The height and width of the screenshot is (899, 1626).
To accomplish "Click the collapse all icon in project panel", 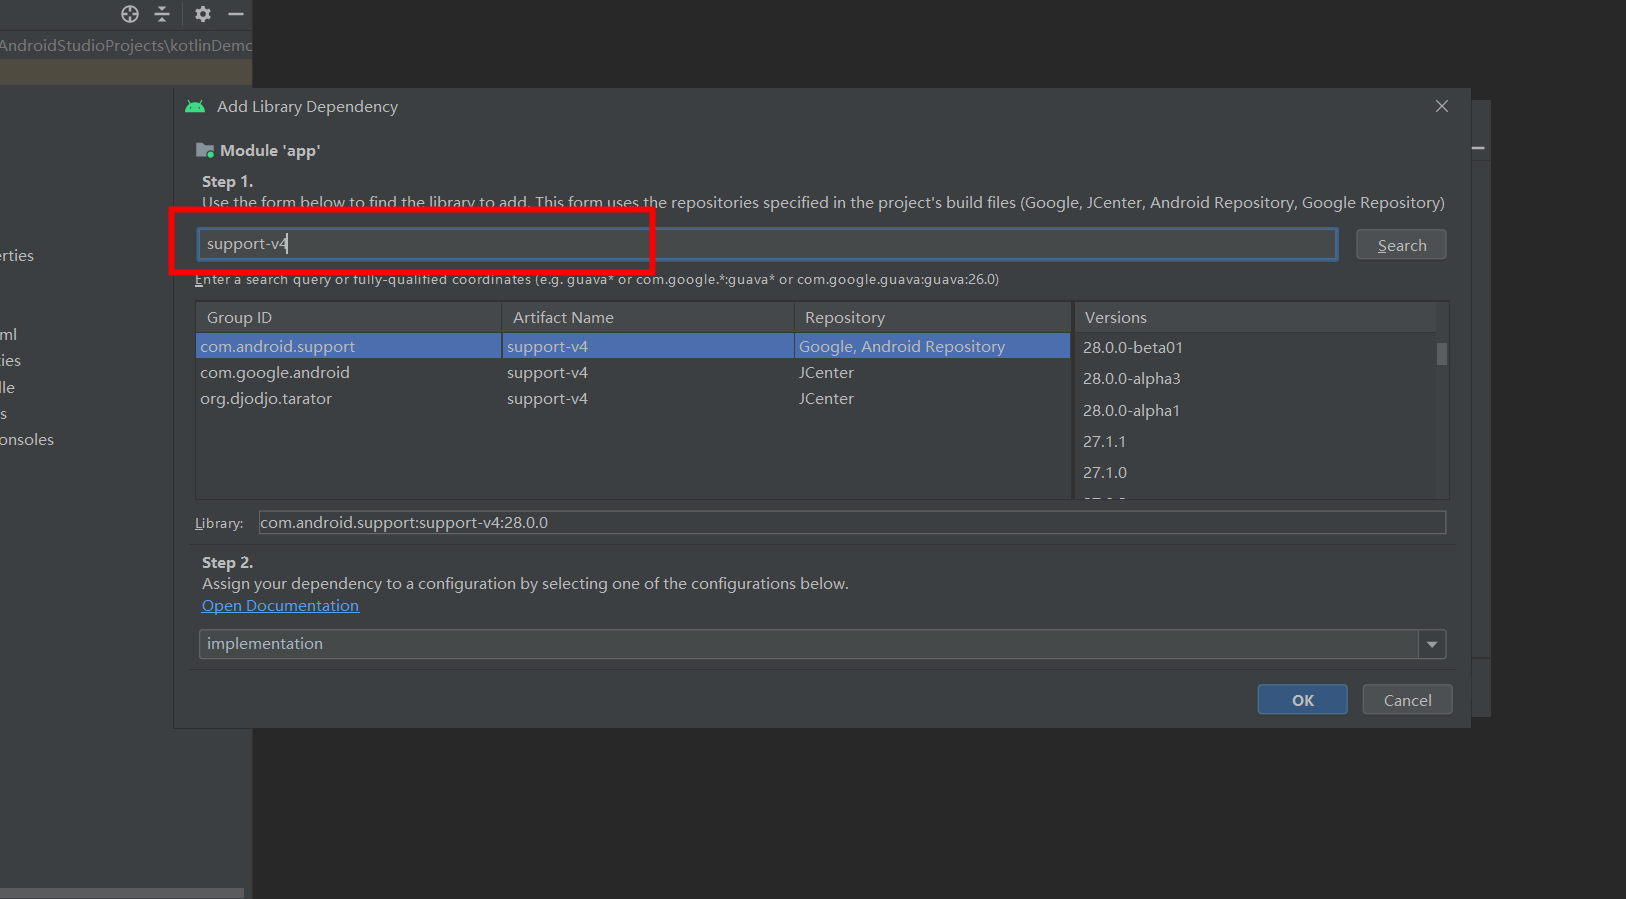I will coord(162,14).
